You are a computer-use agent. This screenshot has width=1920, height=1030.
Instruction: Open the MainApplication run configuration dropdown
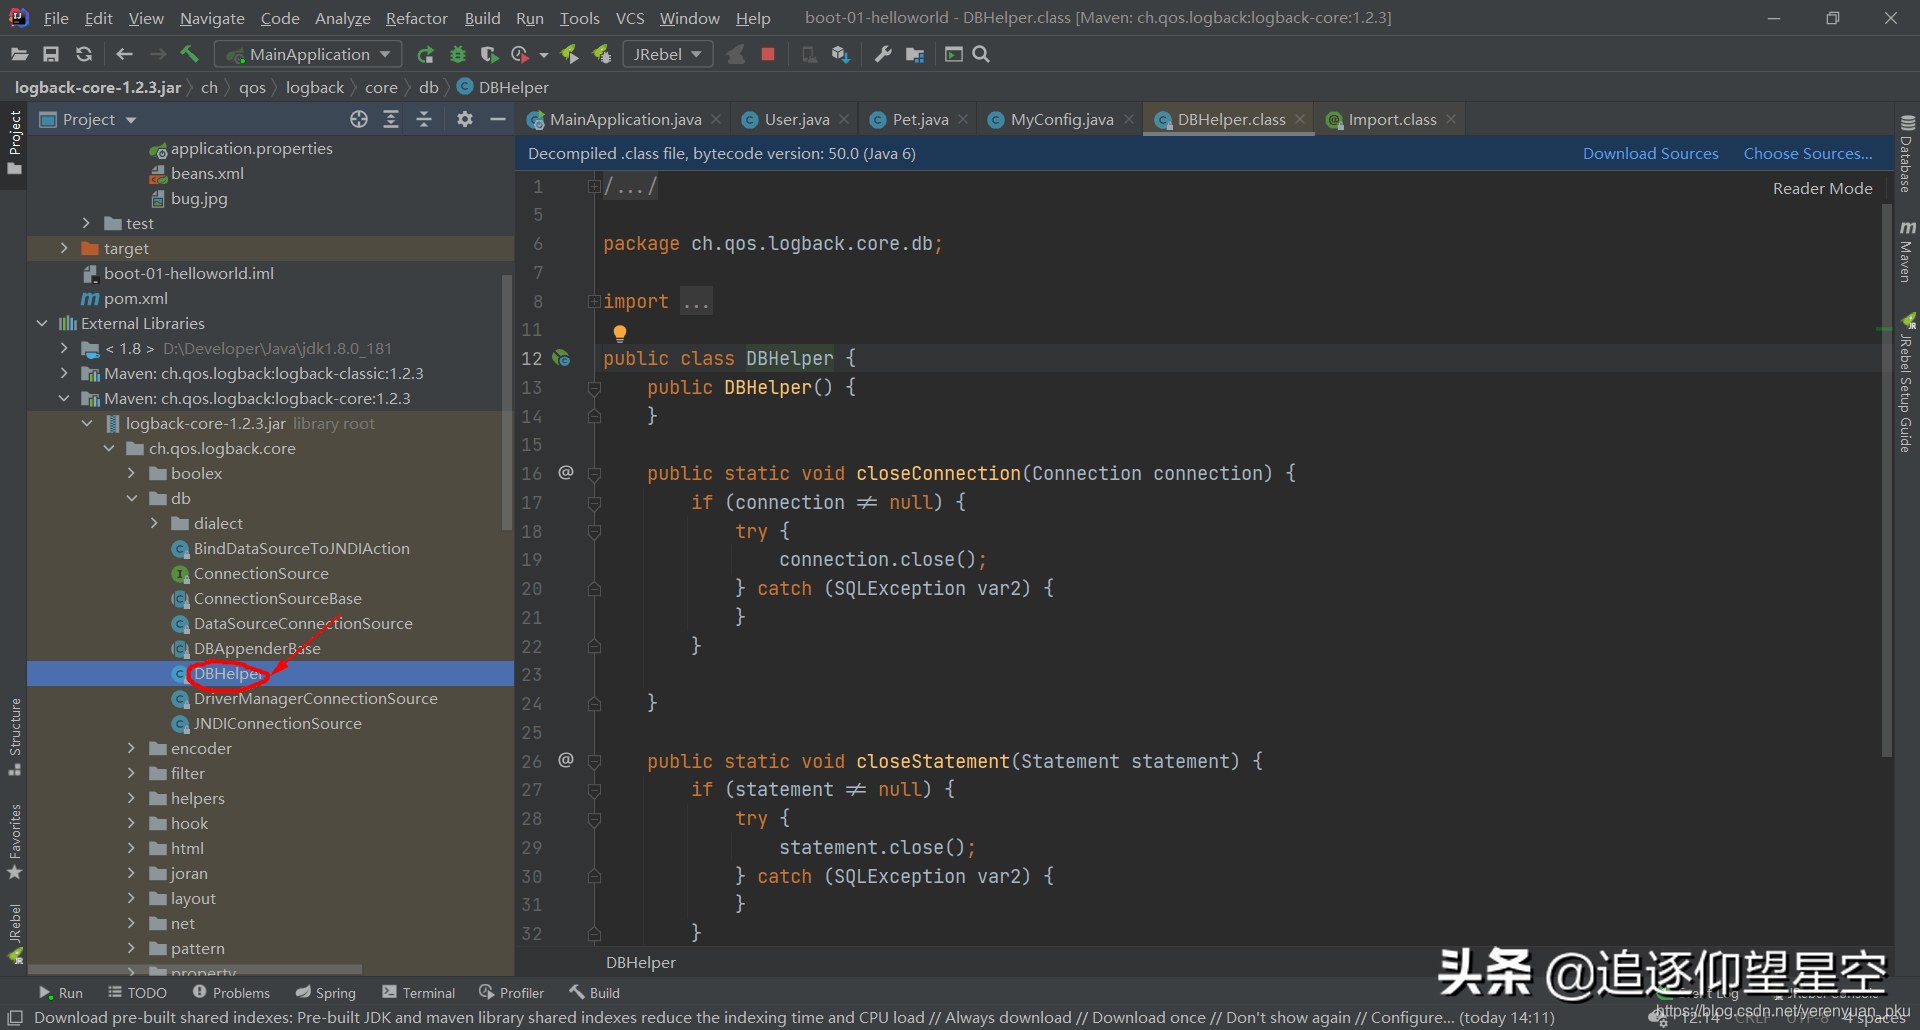[x=309, y=54]
